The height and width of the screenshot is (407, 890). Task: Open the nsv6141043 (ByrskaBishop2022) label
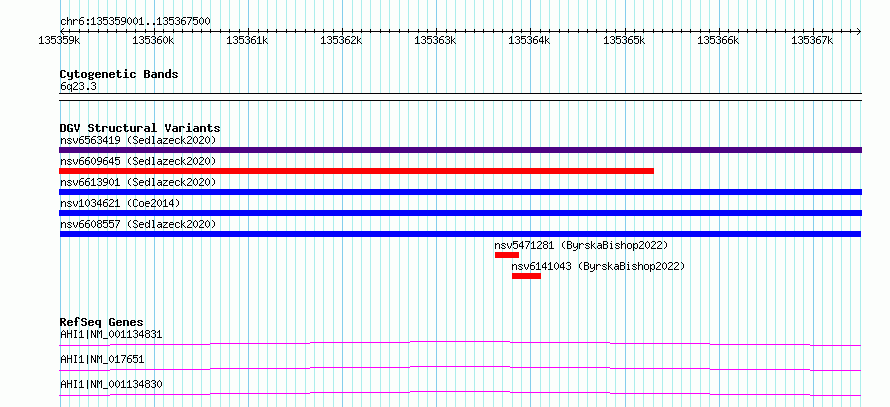(598, 266)
